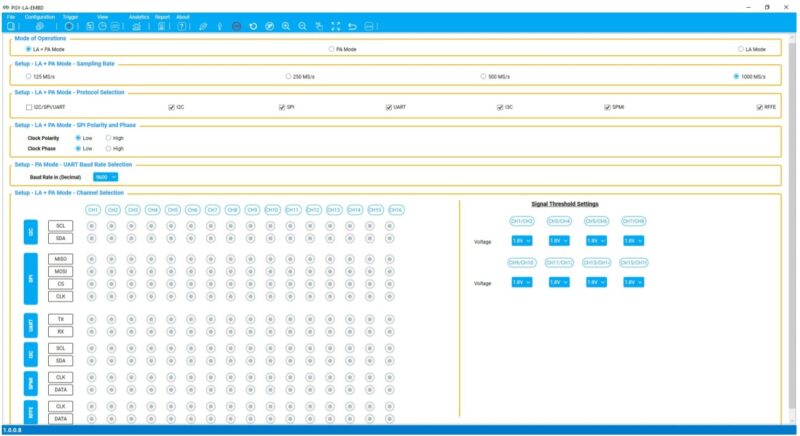Viewport: 800px width, 436px height.
Task: Click the first View toolbar icon
Action: 90,26
